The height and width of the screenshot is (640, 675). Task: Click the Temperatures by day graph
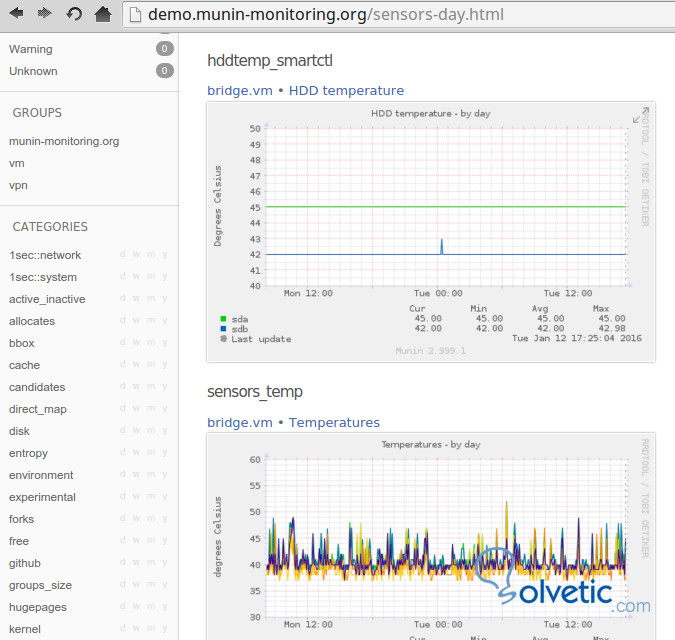[431, 536]
